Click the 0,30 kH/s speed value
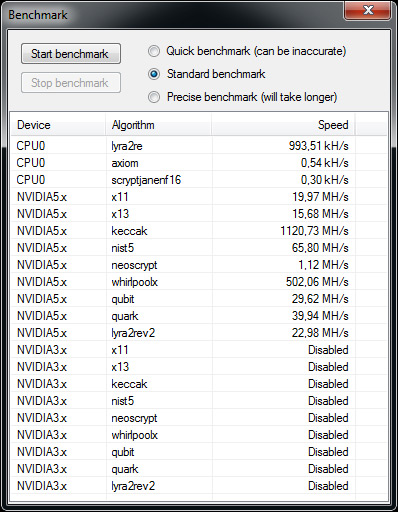Image resolution: width=398 pixels, height=512 pixels. pos(324,180)
